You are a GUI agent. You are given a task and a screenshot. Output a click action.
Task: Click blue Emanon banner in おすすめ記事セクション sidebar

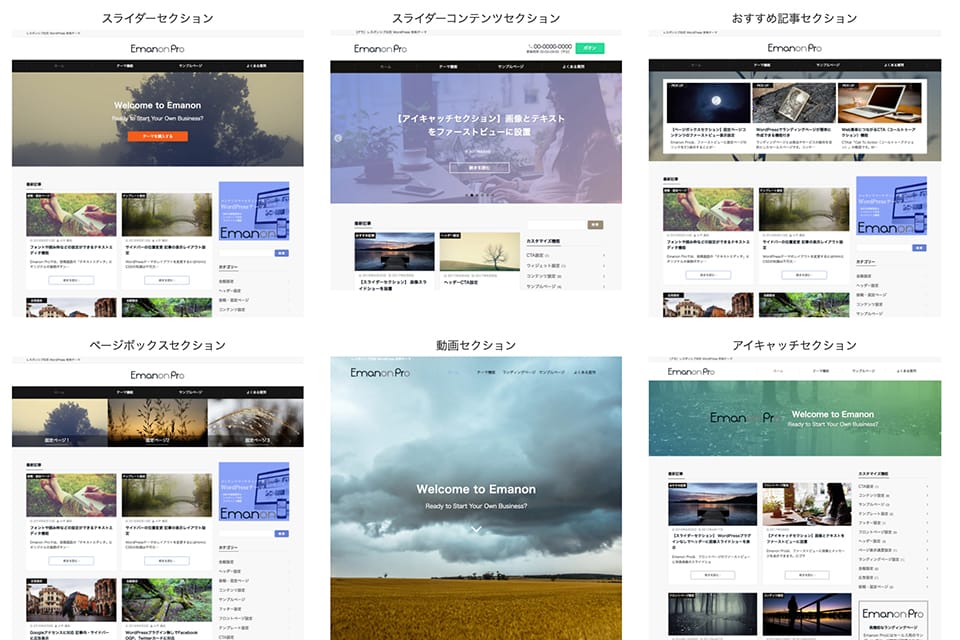click(x=891, y=206)
